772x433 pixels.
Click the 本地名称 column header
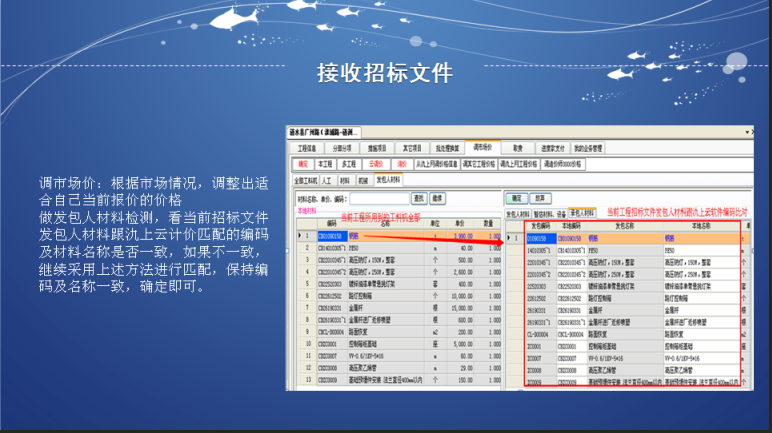[701, 226]
